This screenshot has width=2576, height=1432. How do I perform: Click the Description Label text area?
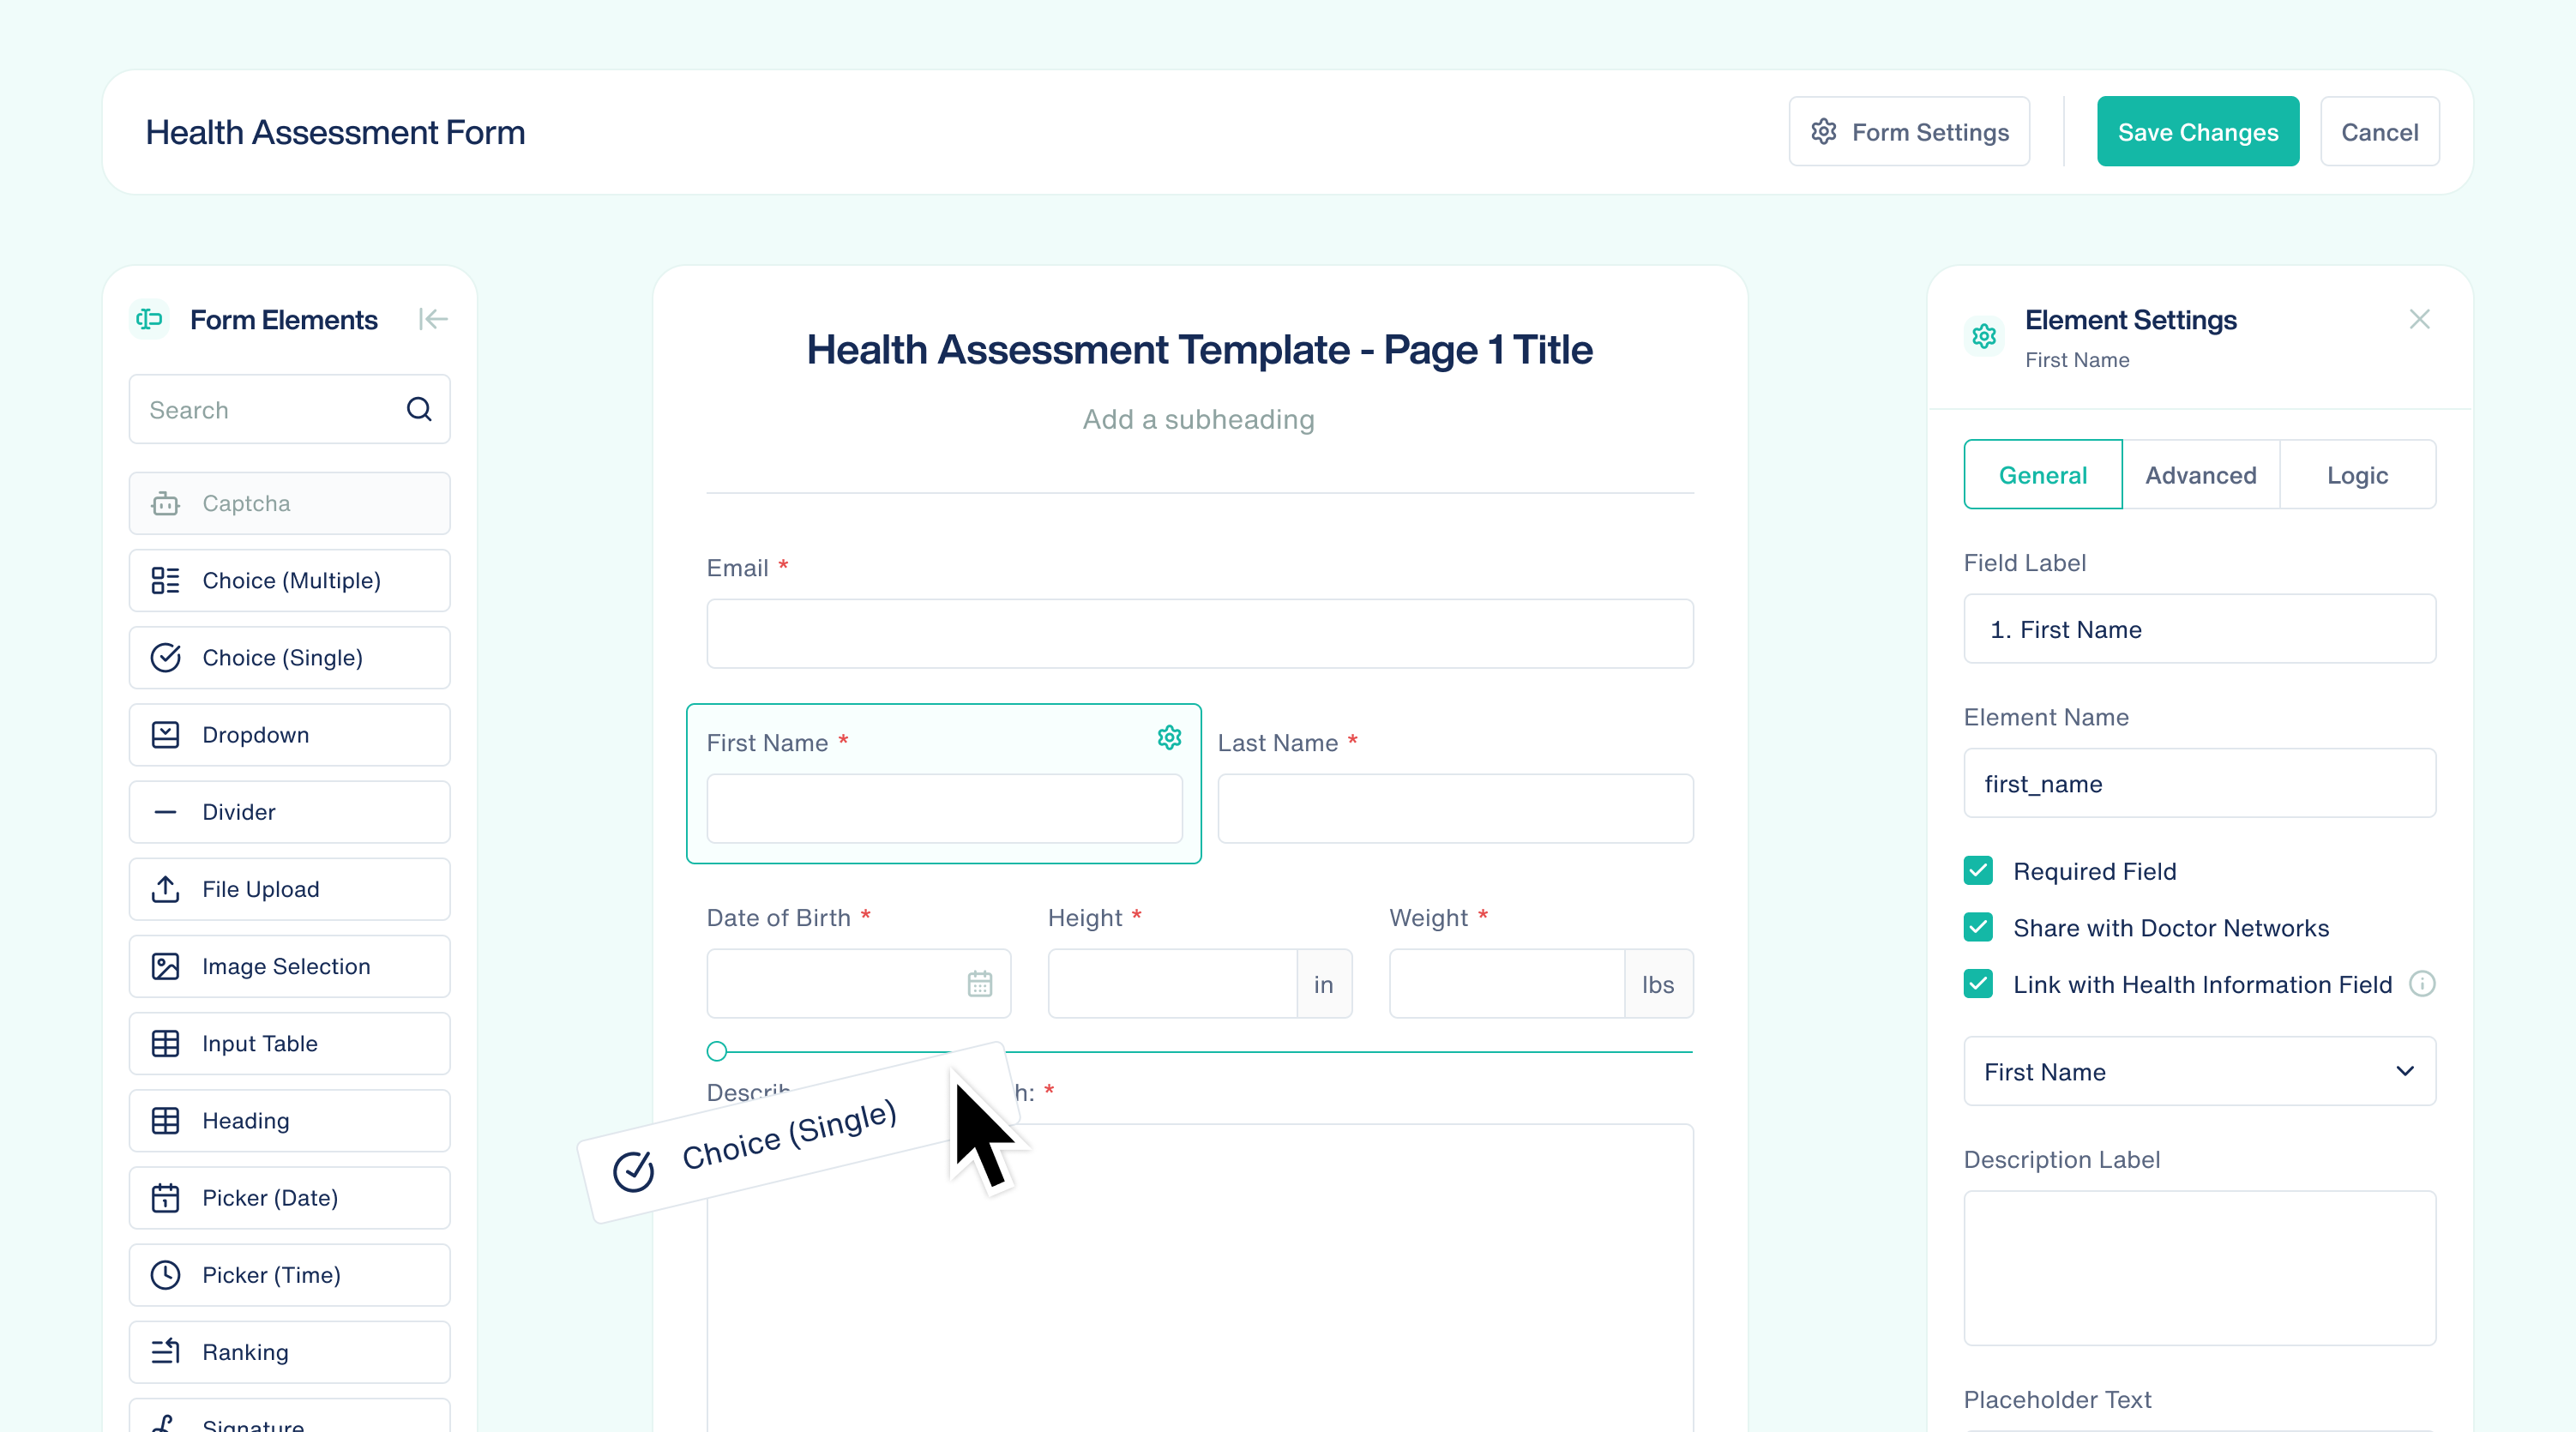point(2200,1267)
